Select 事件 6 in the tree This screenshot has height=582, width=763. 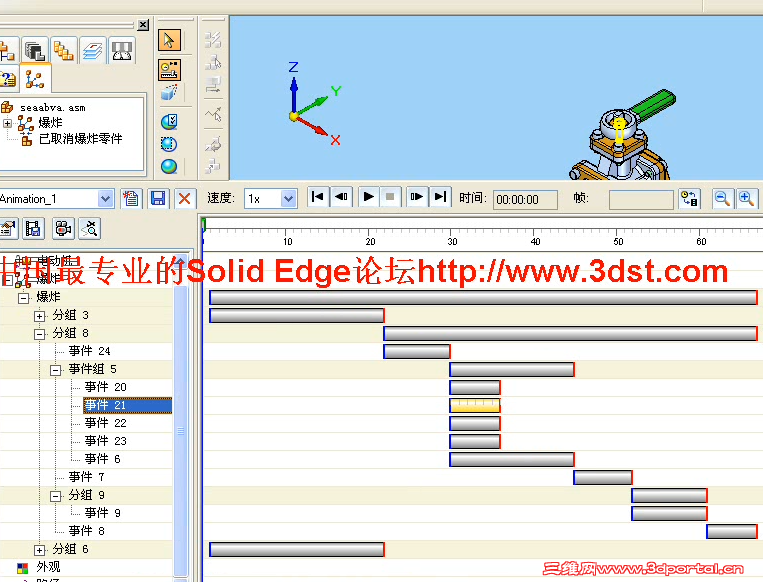click(x=102, y=459)
